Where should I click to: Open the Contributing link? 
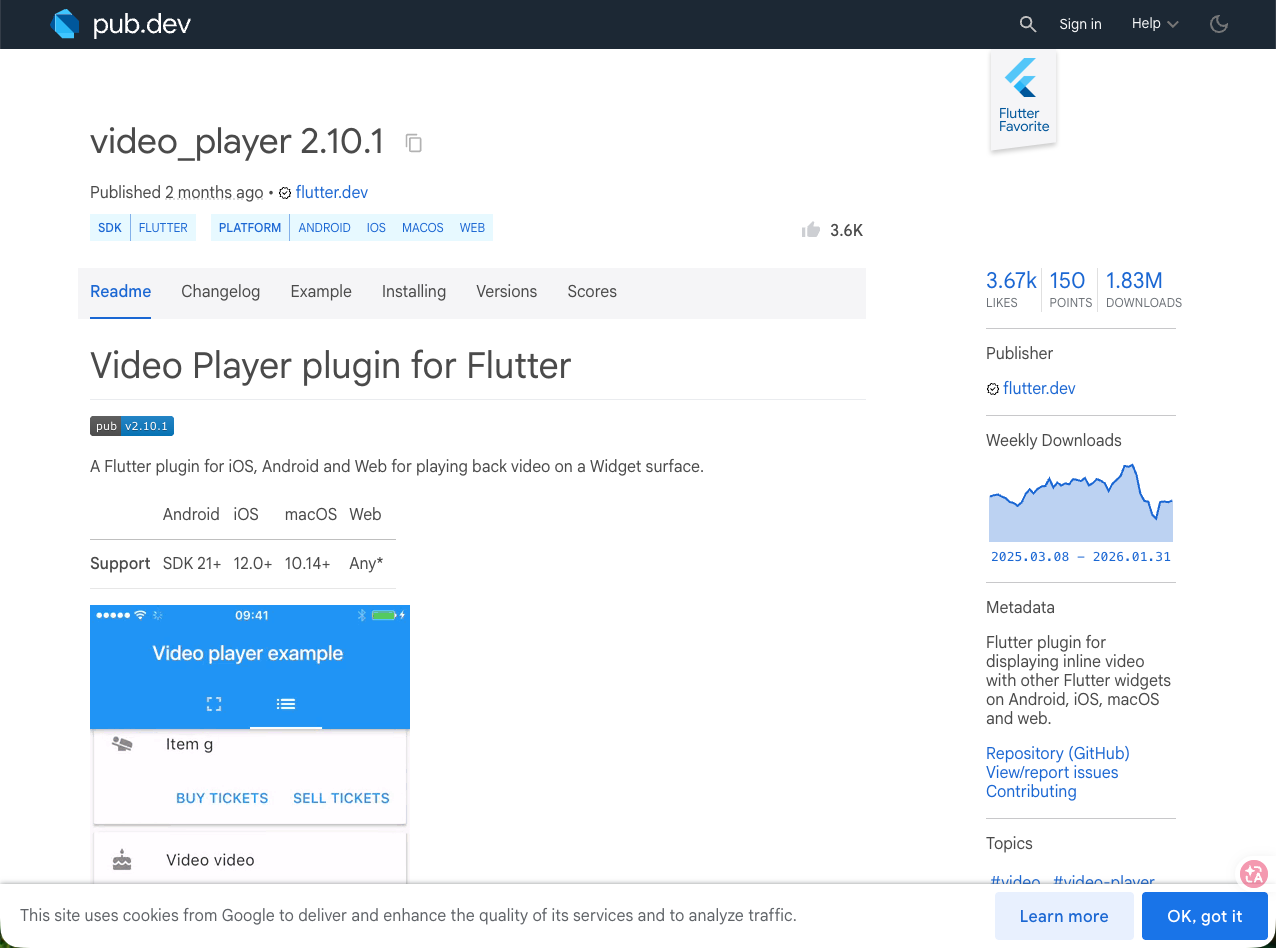pyautogui.click(x=1031, y=792)
